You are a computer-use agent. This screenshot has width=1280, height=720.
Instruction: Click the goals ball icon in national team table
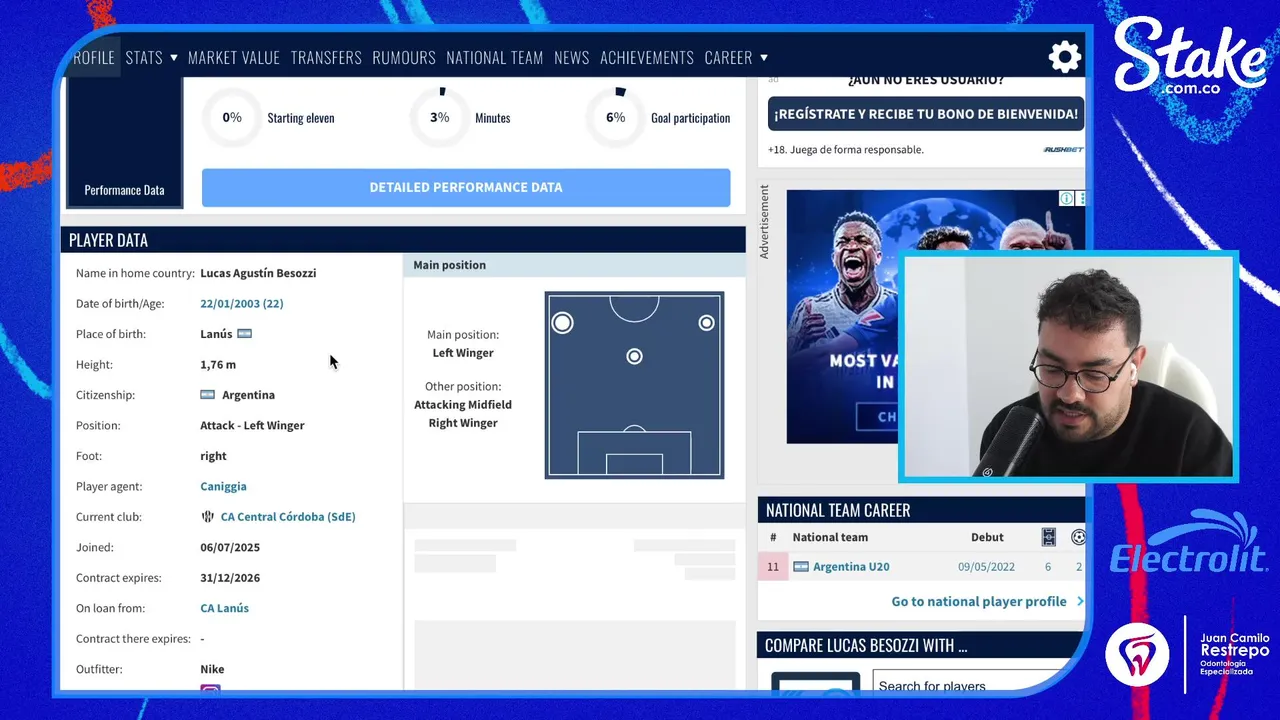(x=1078, y=537)
